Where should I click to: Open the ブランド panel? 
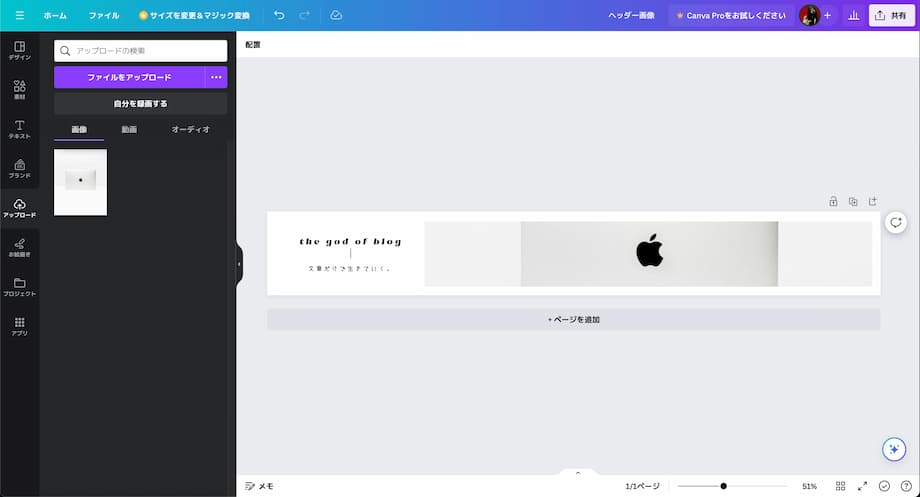[19, 168]
